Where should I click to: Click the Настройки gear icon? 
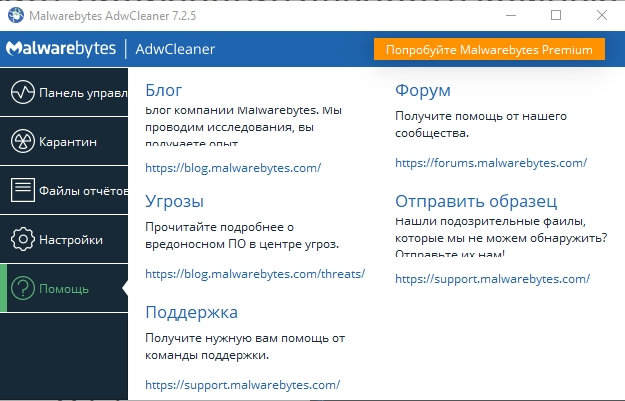point(23,239)
